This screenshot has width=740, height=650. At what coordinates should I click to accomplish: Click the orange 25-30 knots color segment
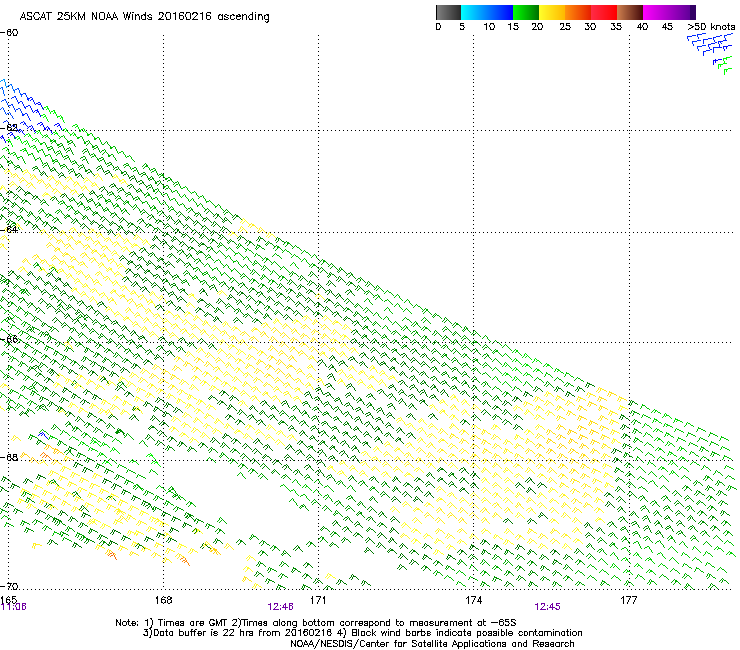click(x=578, y=12)
